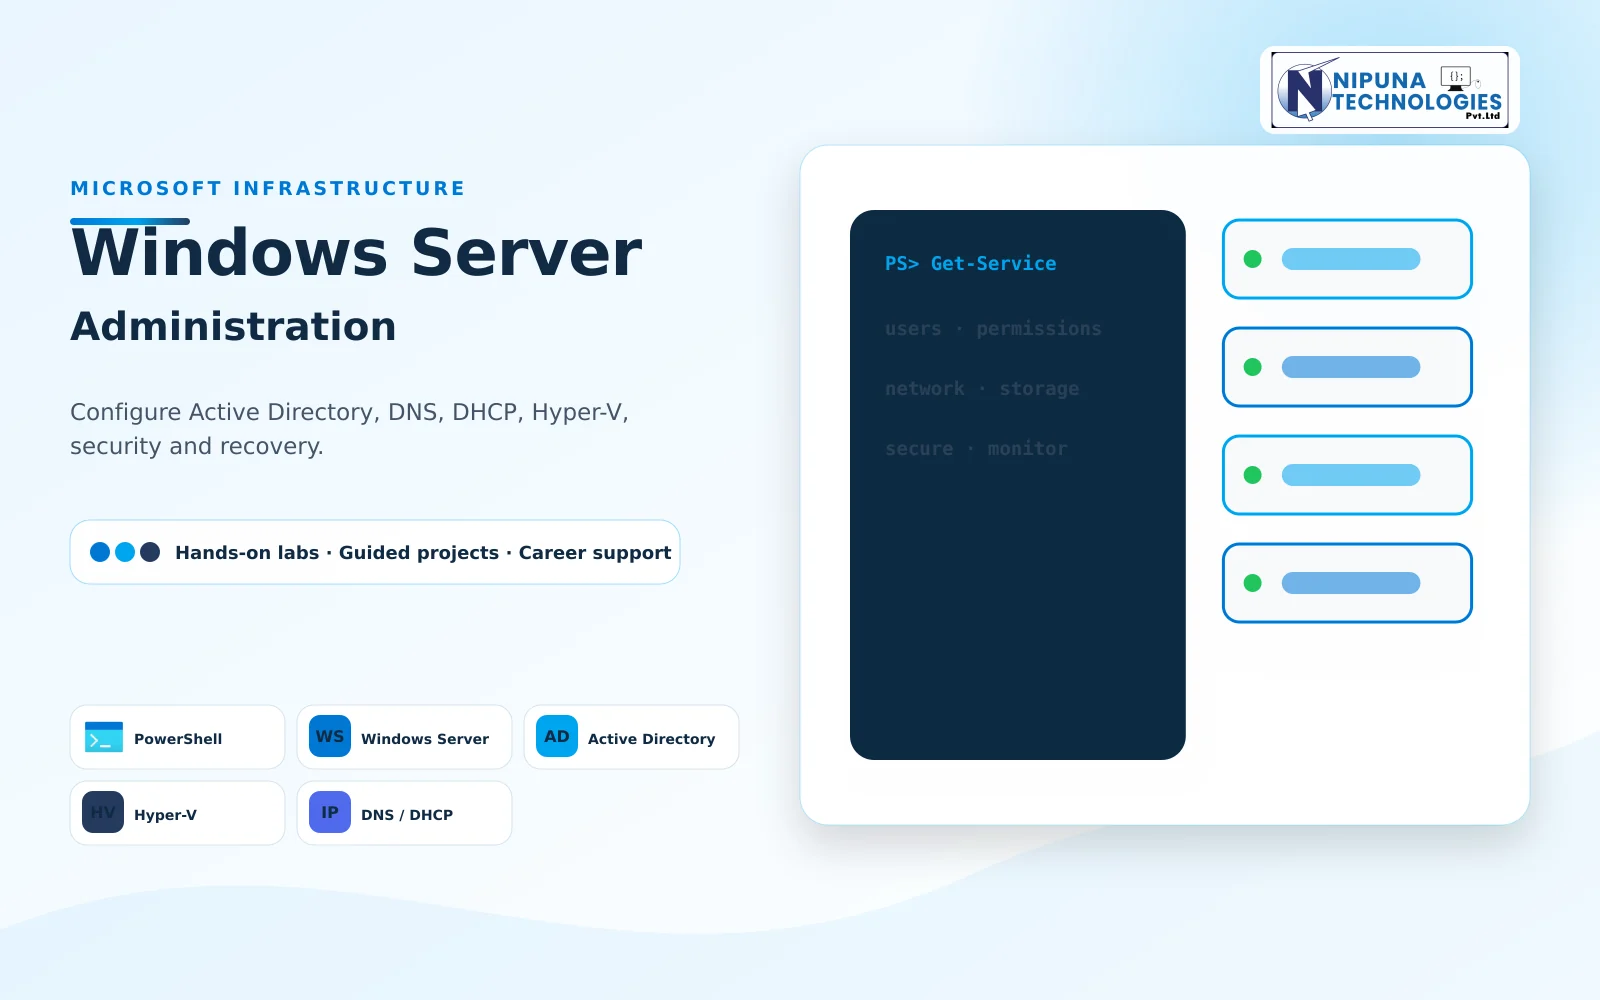1600x1000 pixels.
Task: Select the DNS / DHCP chip label
Action: click(x=407, y=815)
